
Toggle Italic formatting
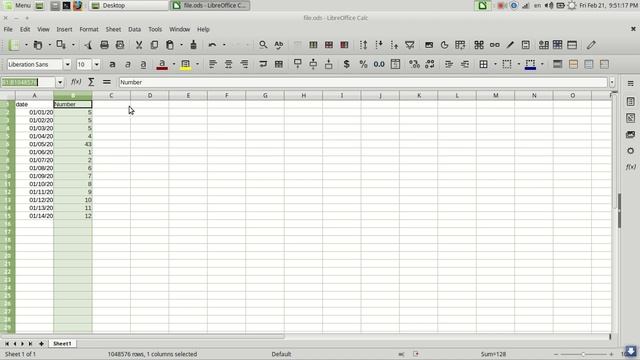tap(128, 64)
